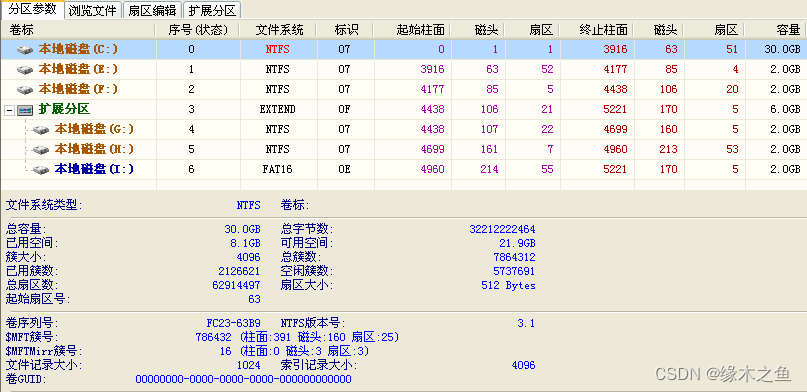Select the 本地磁盘(E:) partition row
Screen dimensions: 807x392
point(404,69)
